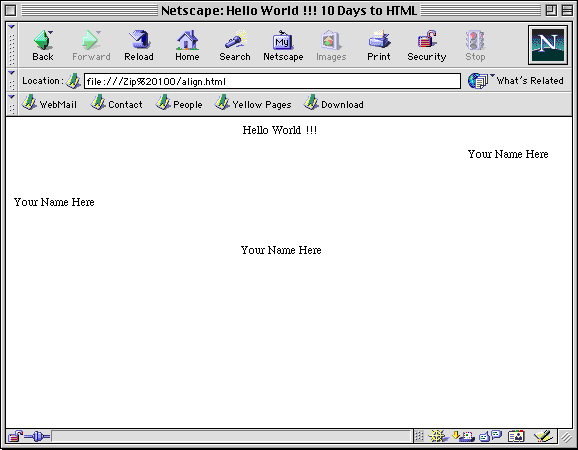
Task: Select the Download personal toolbar item
Action: (x=334, y=104)
